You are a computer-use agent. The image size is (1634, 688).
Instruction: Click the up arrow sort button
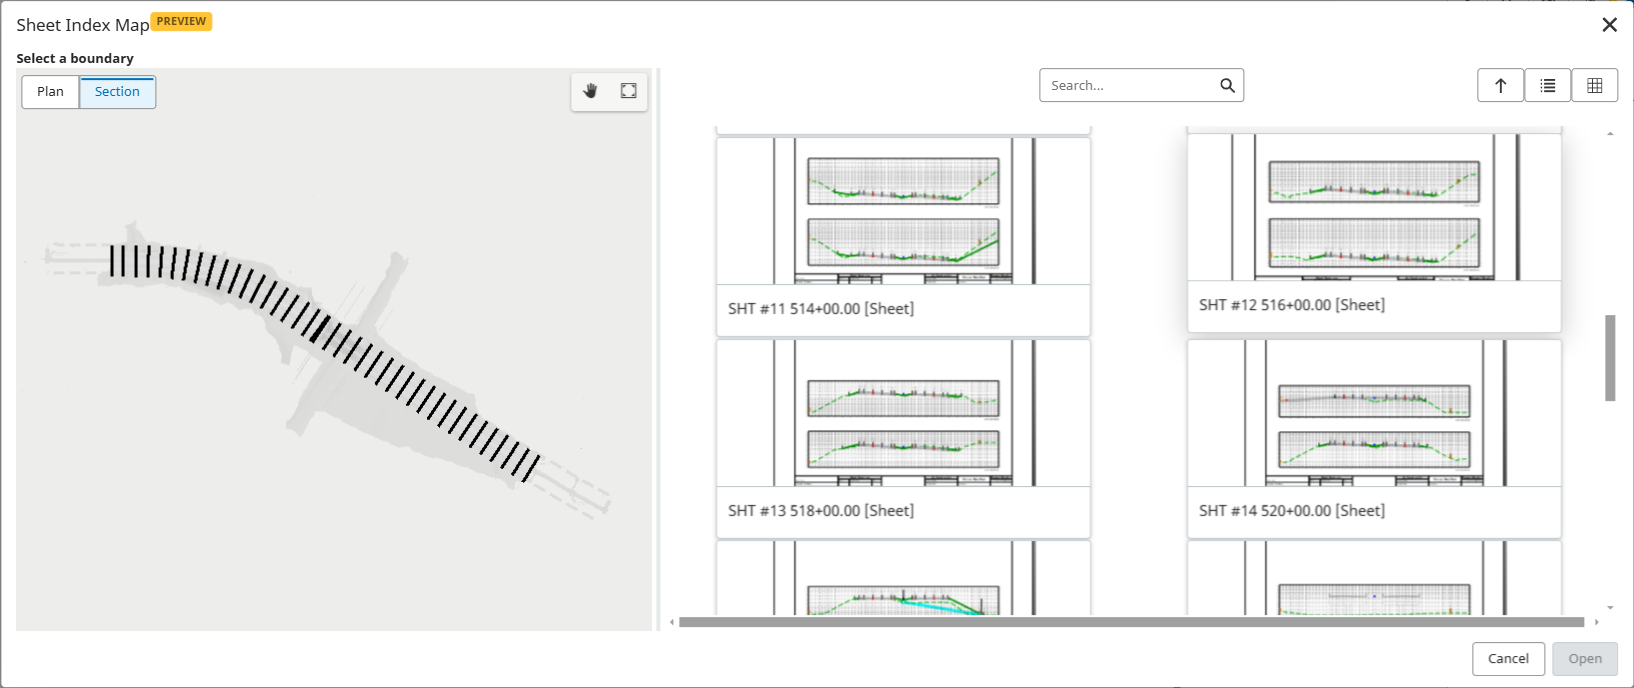1500,86
